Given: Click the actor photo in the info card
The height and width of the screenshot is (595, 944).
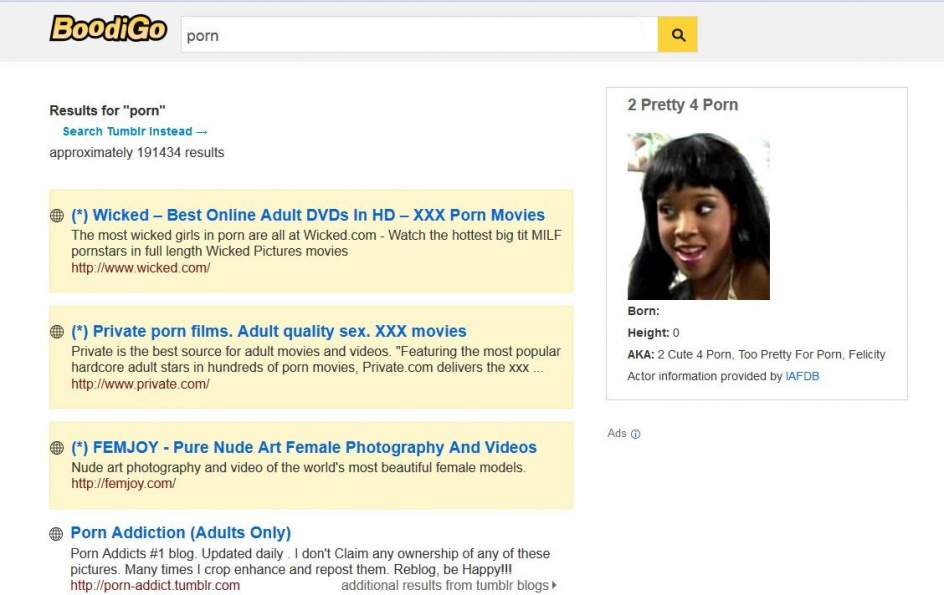Looking at the screenshot, I should [x=698, y=216].
